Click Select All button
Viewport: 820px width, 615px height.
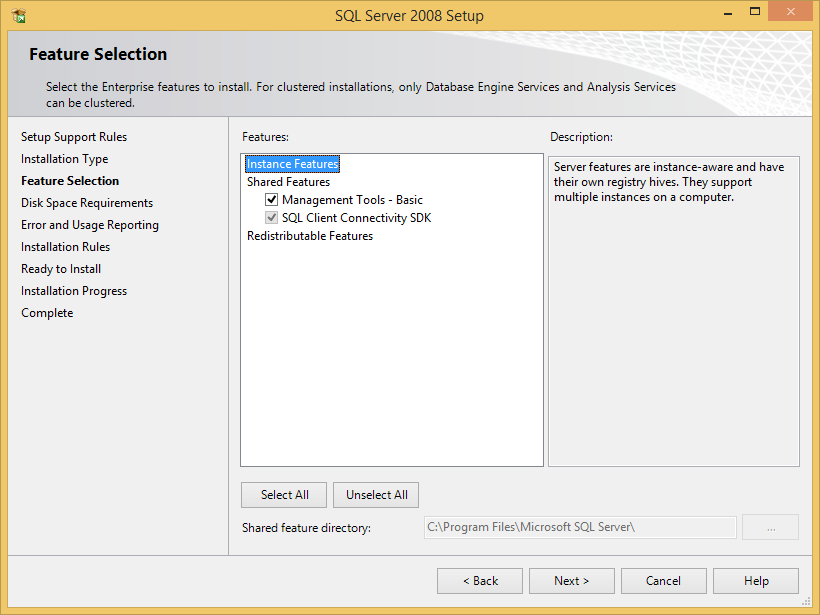tap(284, 495)
